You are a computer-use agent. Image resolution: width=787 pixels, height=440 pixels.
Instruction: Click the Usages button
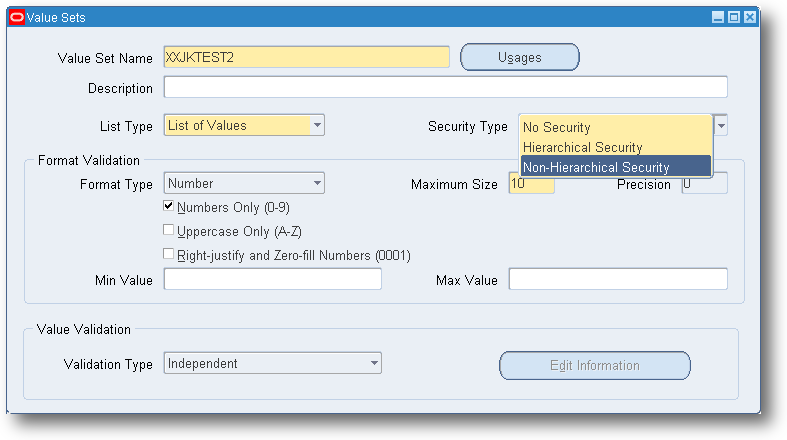[519, 57]
